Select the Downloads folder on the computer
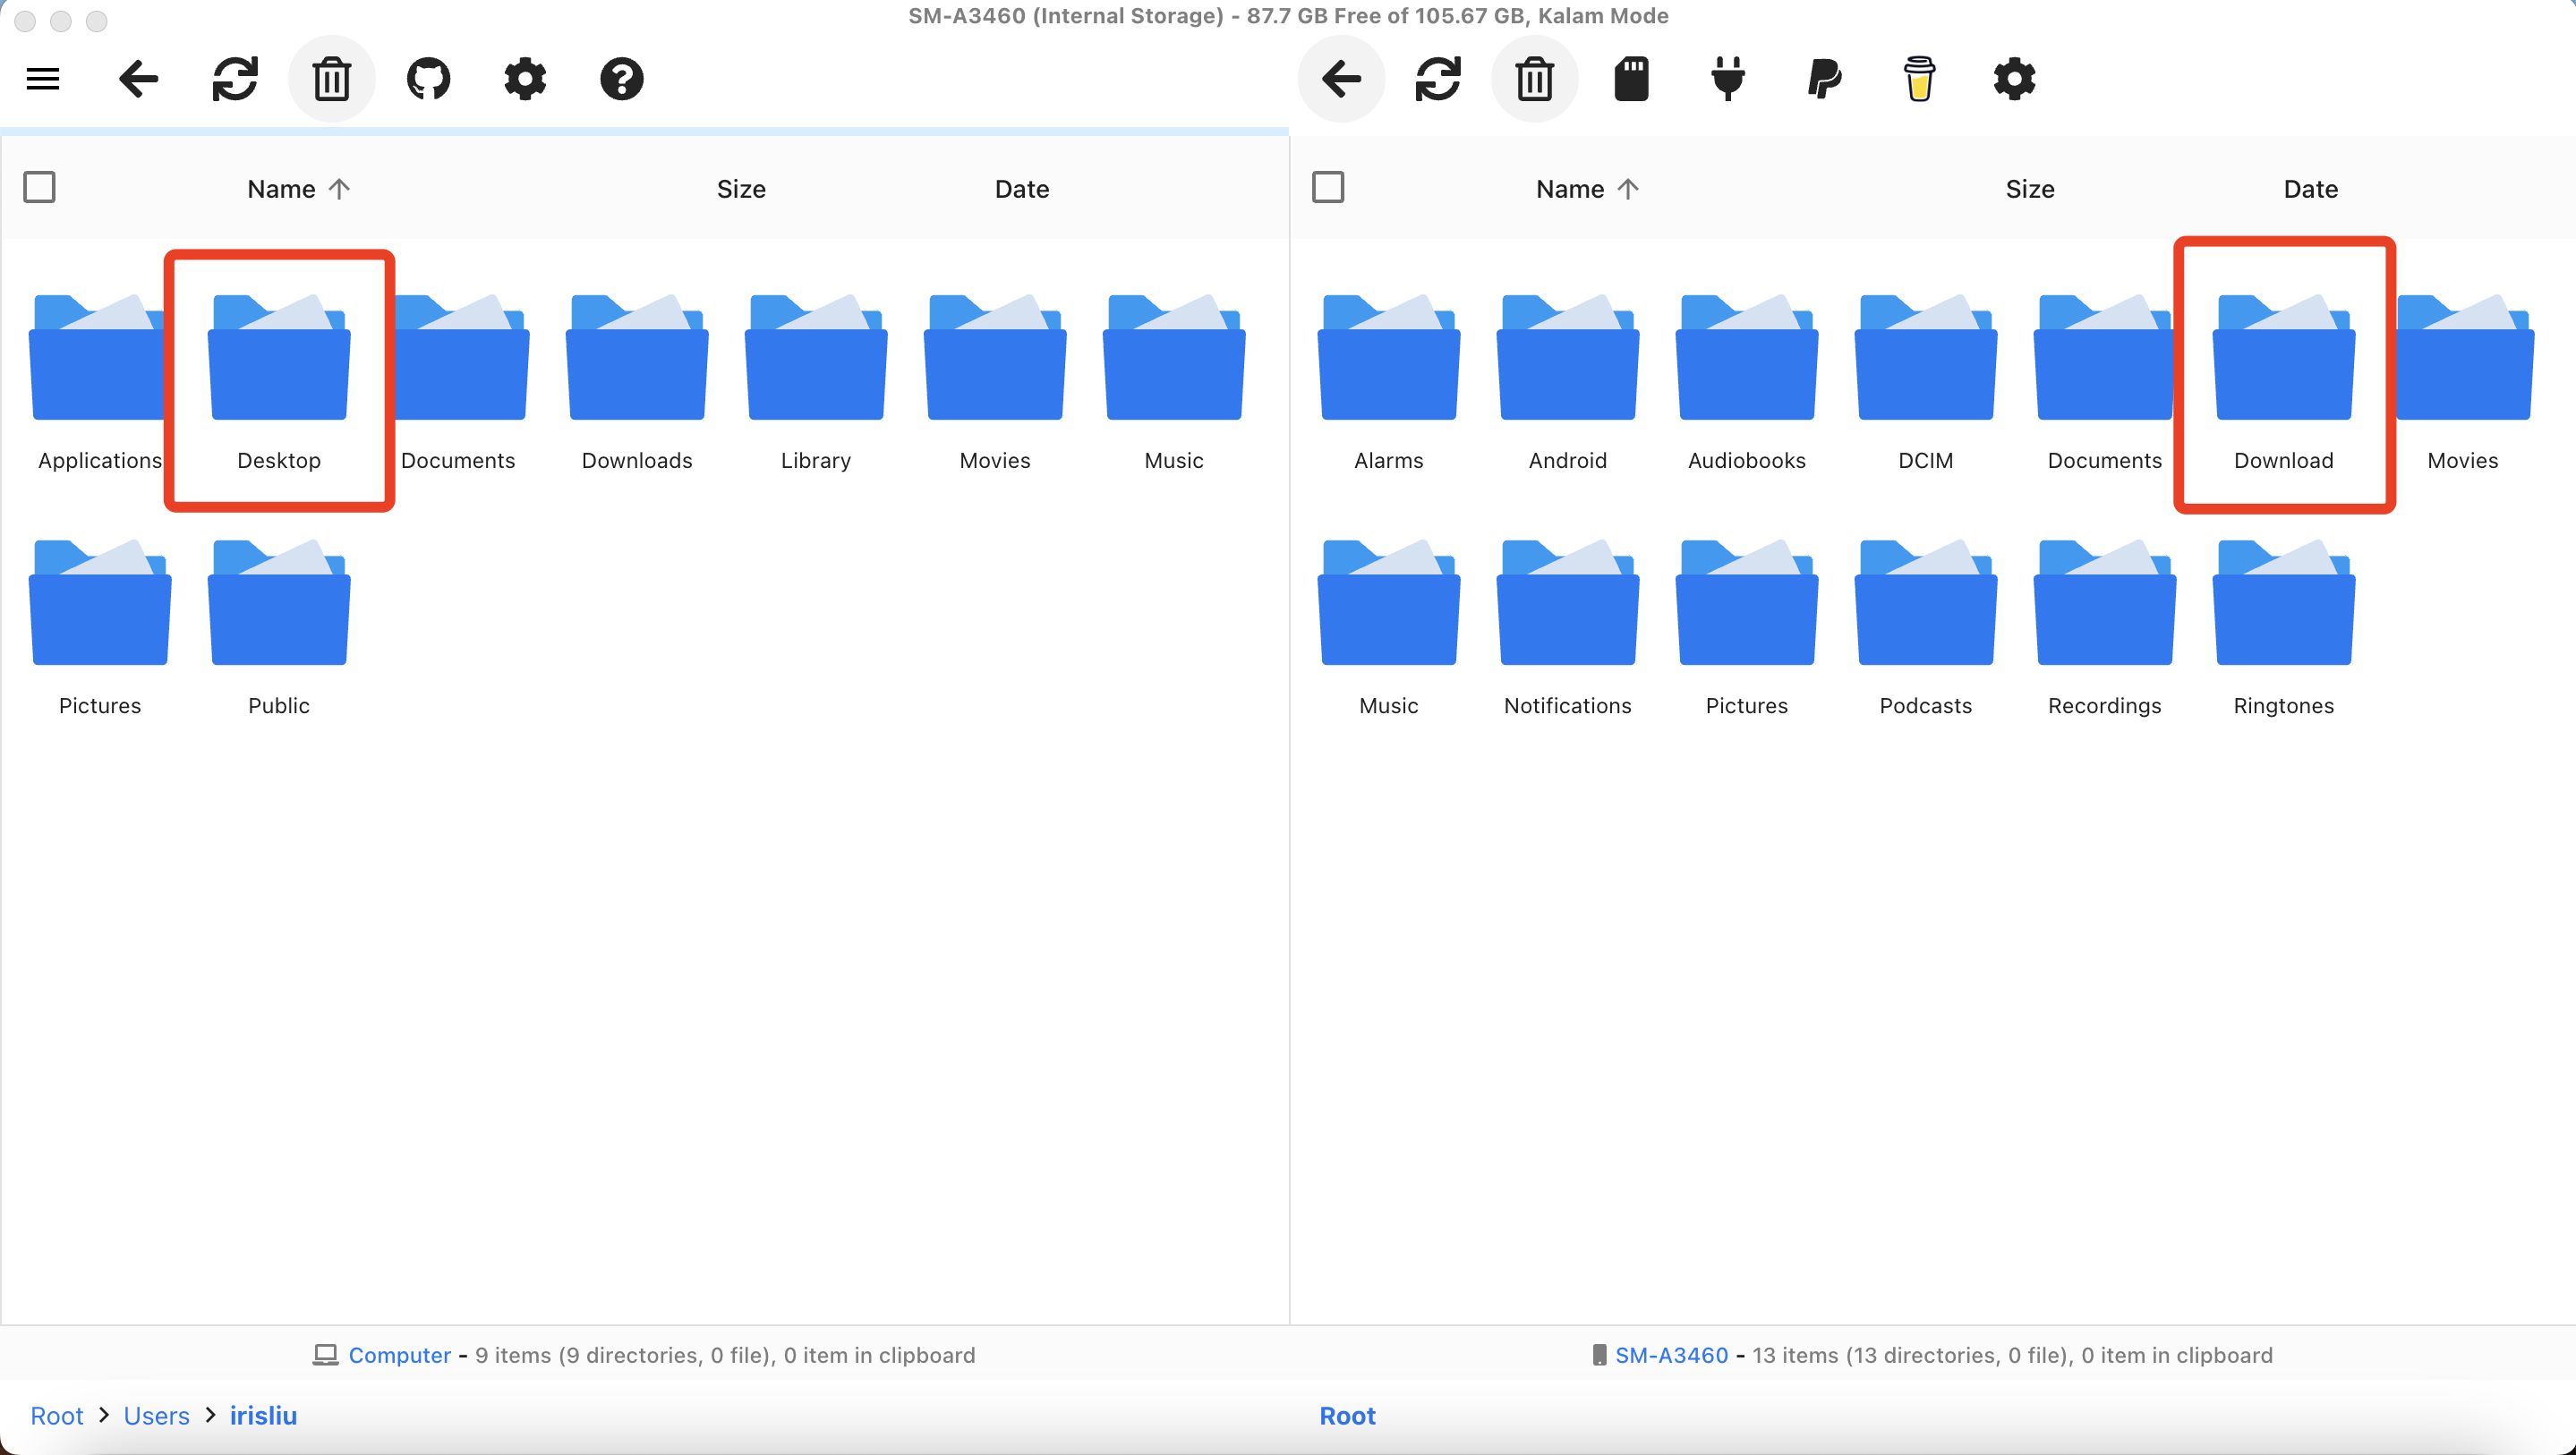Screen dimensions: 2576x1455 pyautogui.click(x=637, y=384)
